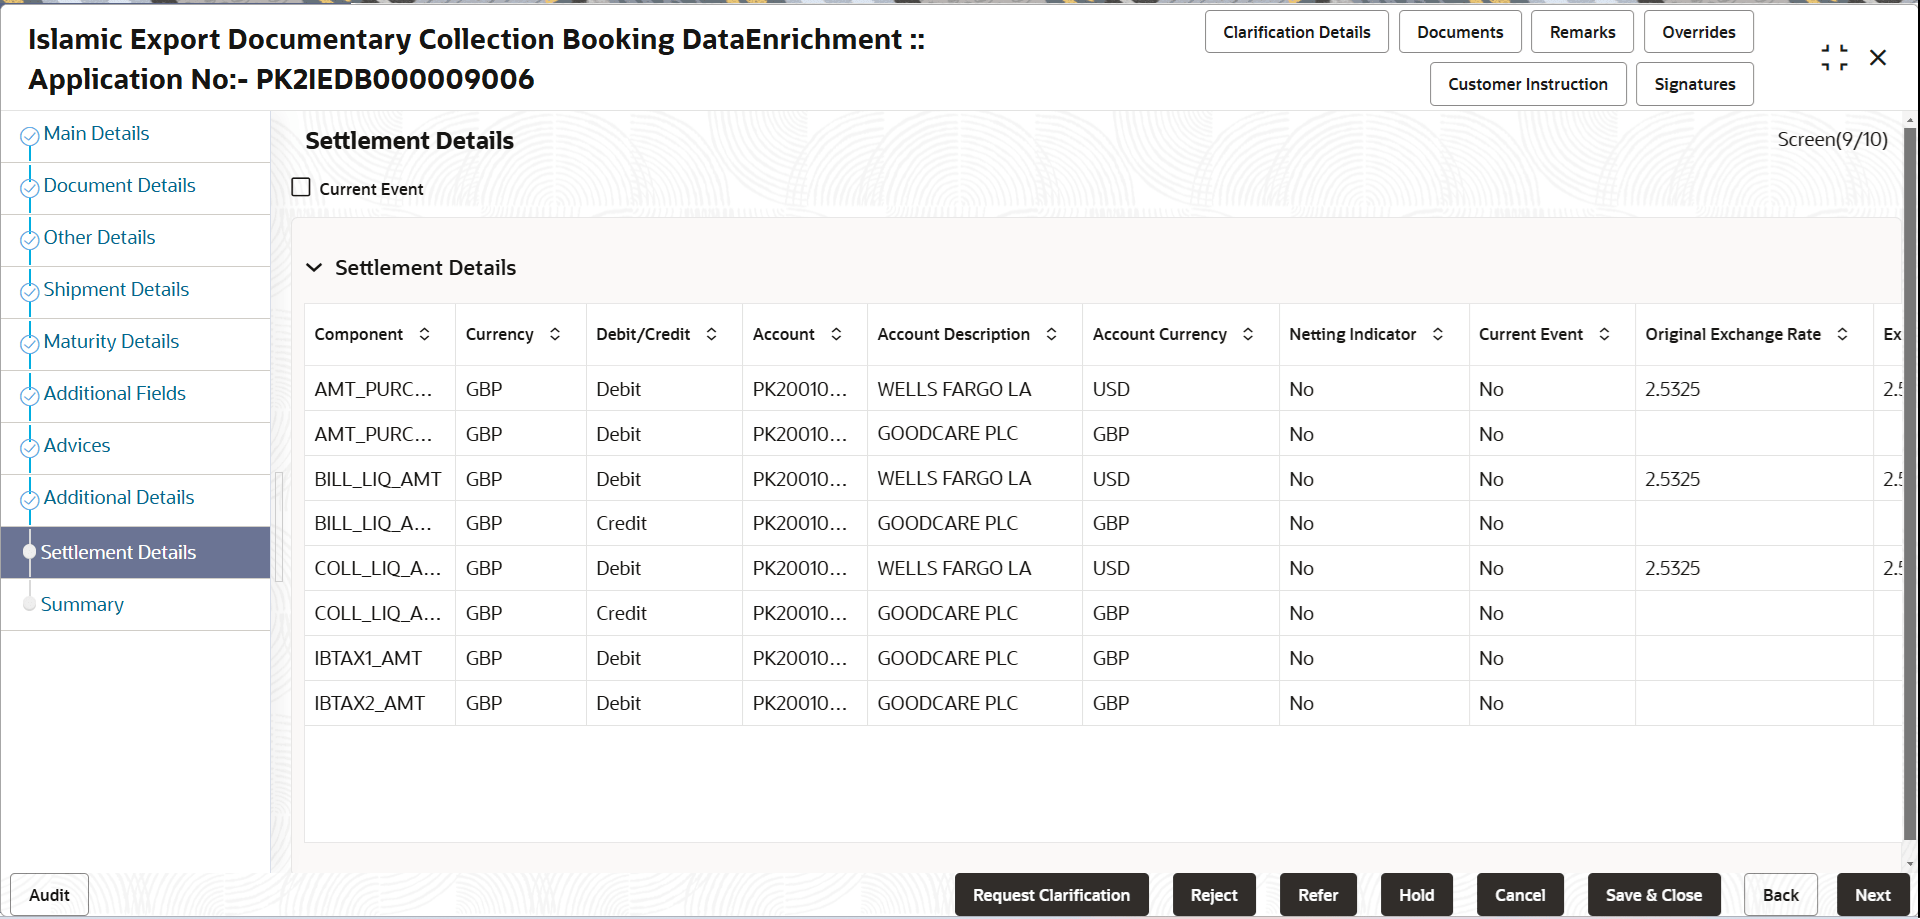
Task: Click the Refer button
Action: pyautogui.click(x=1318, y=895)
